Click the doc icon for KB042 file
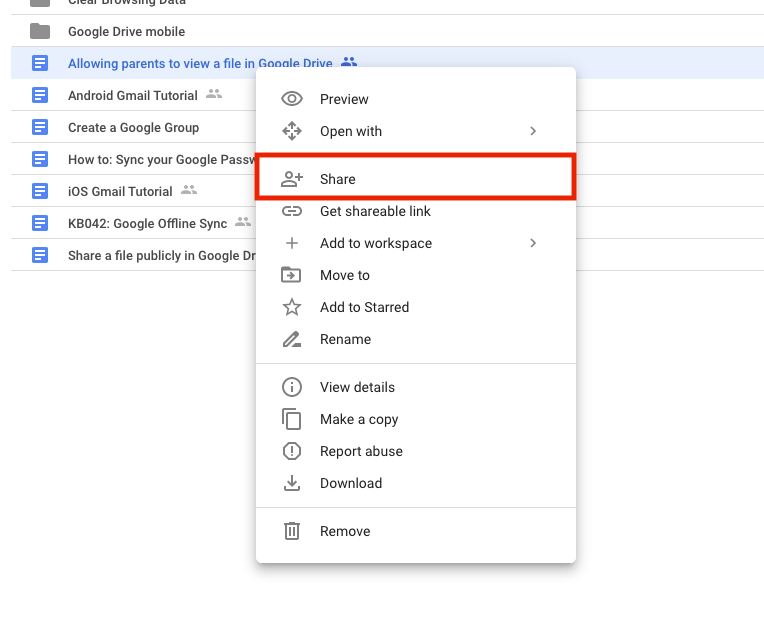 (x=40, y=223)
